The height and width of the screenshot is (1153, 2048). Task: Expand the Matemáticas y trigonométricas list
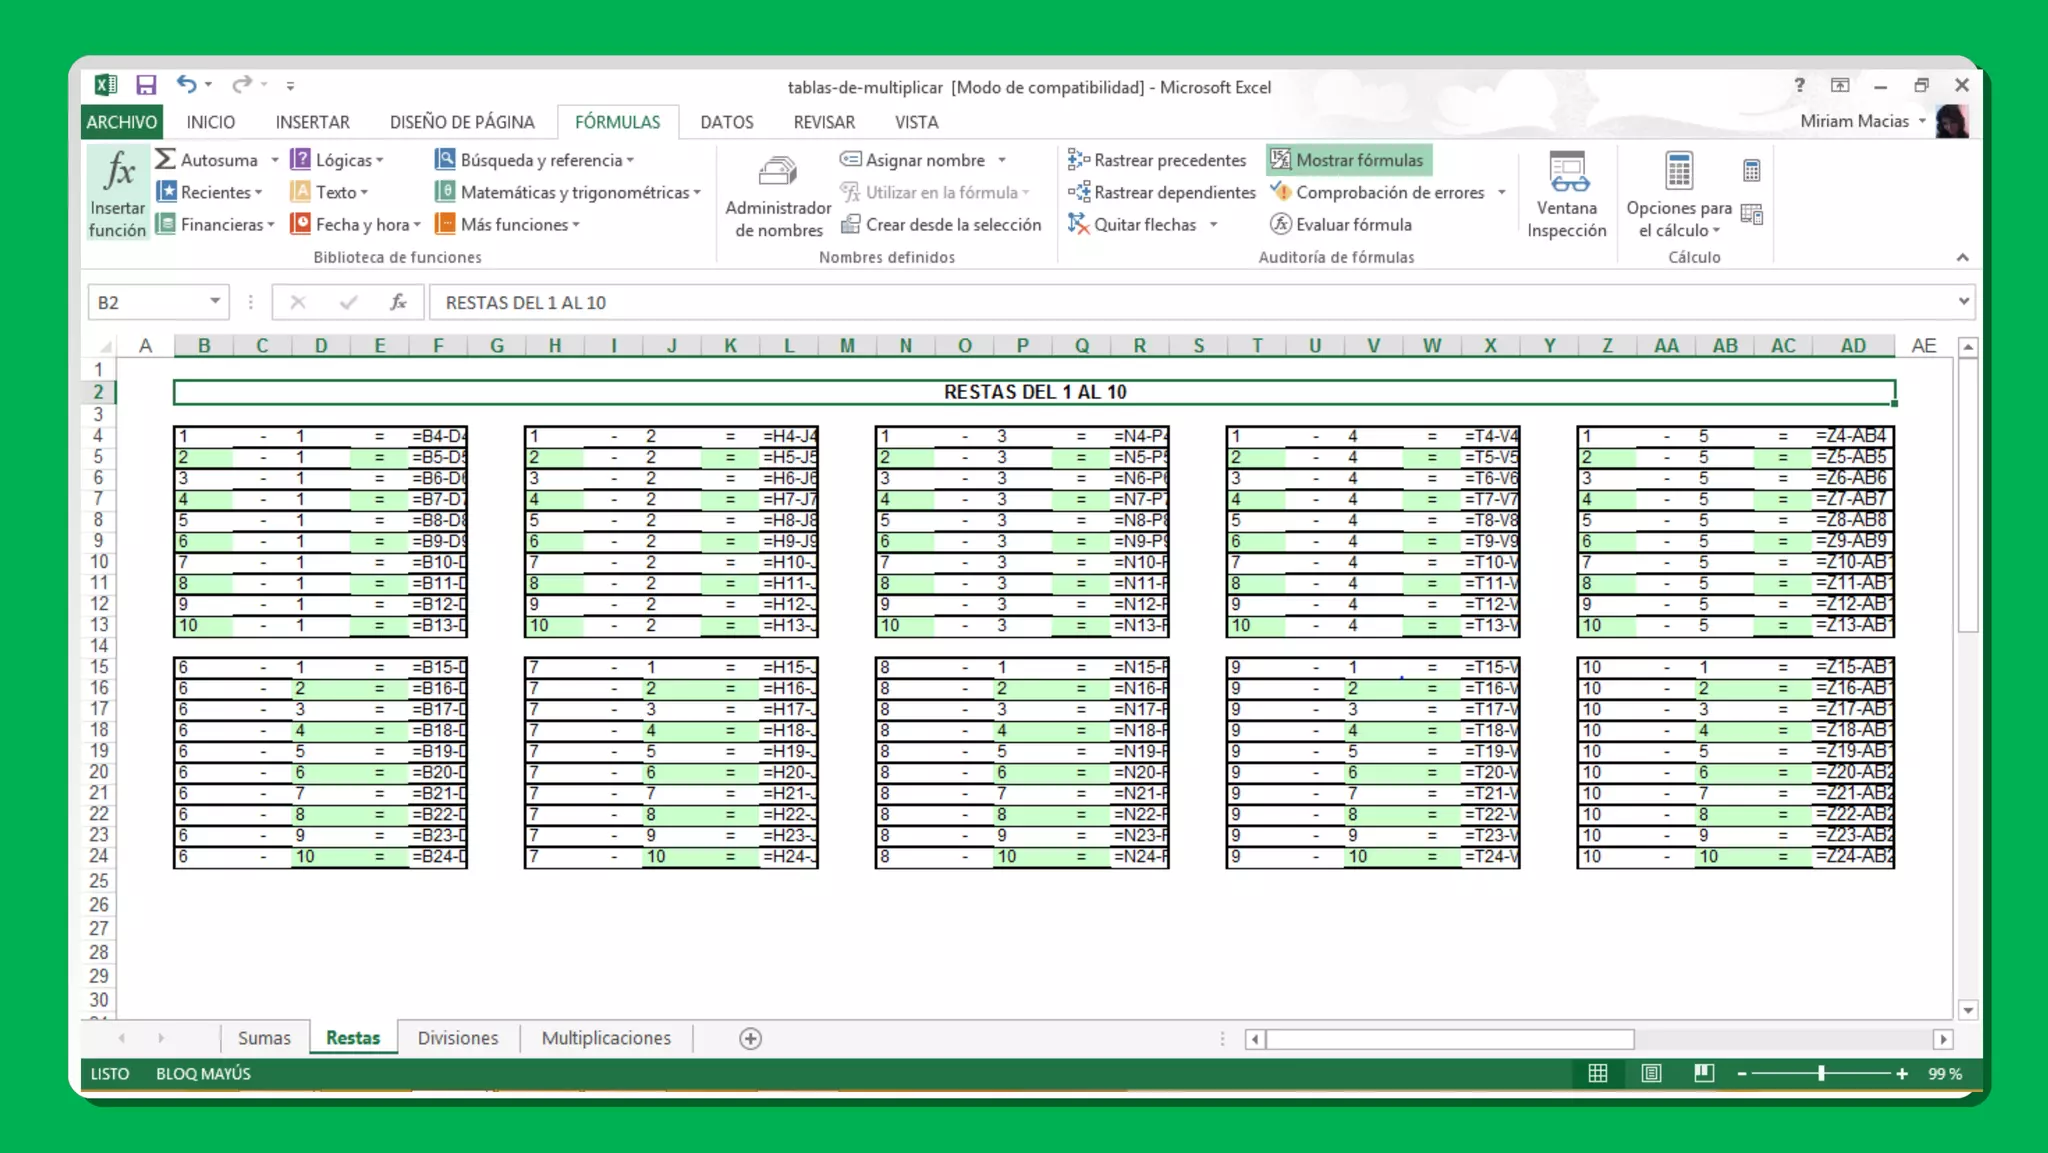[x=697, y=193]
